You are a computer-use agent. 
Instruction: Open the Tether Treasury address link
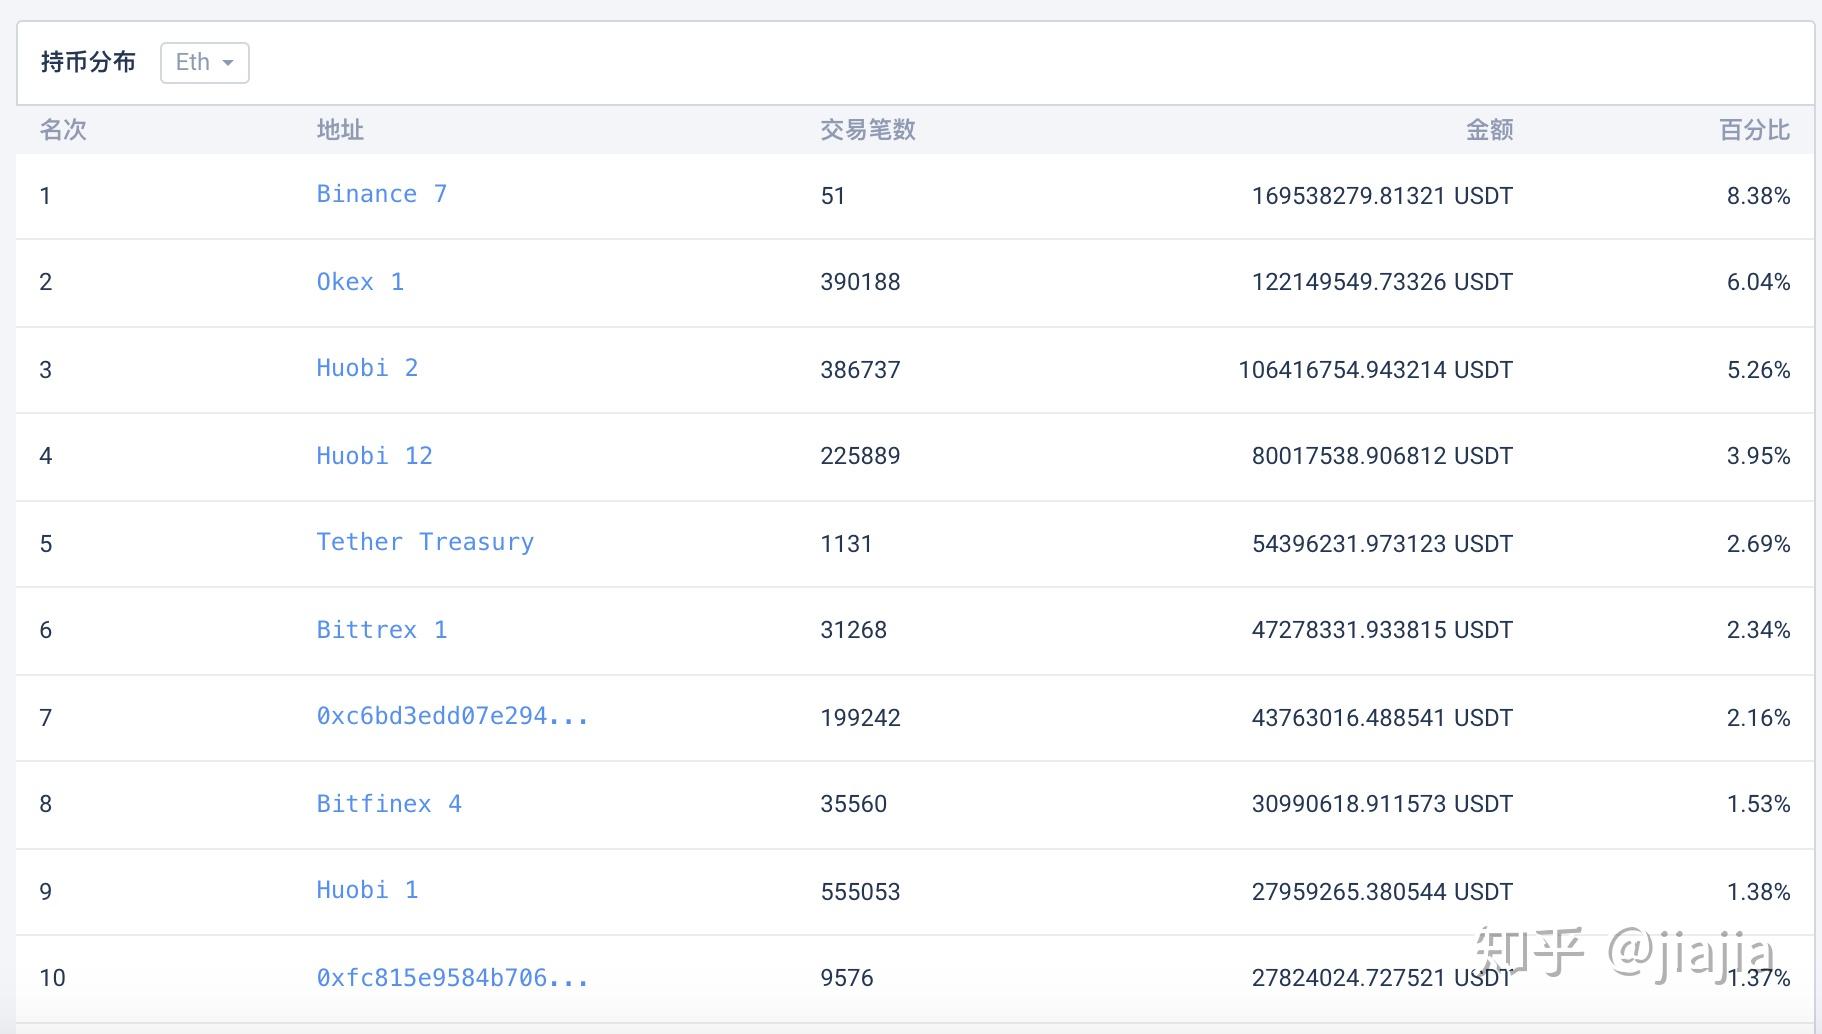coord(425,542)
